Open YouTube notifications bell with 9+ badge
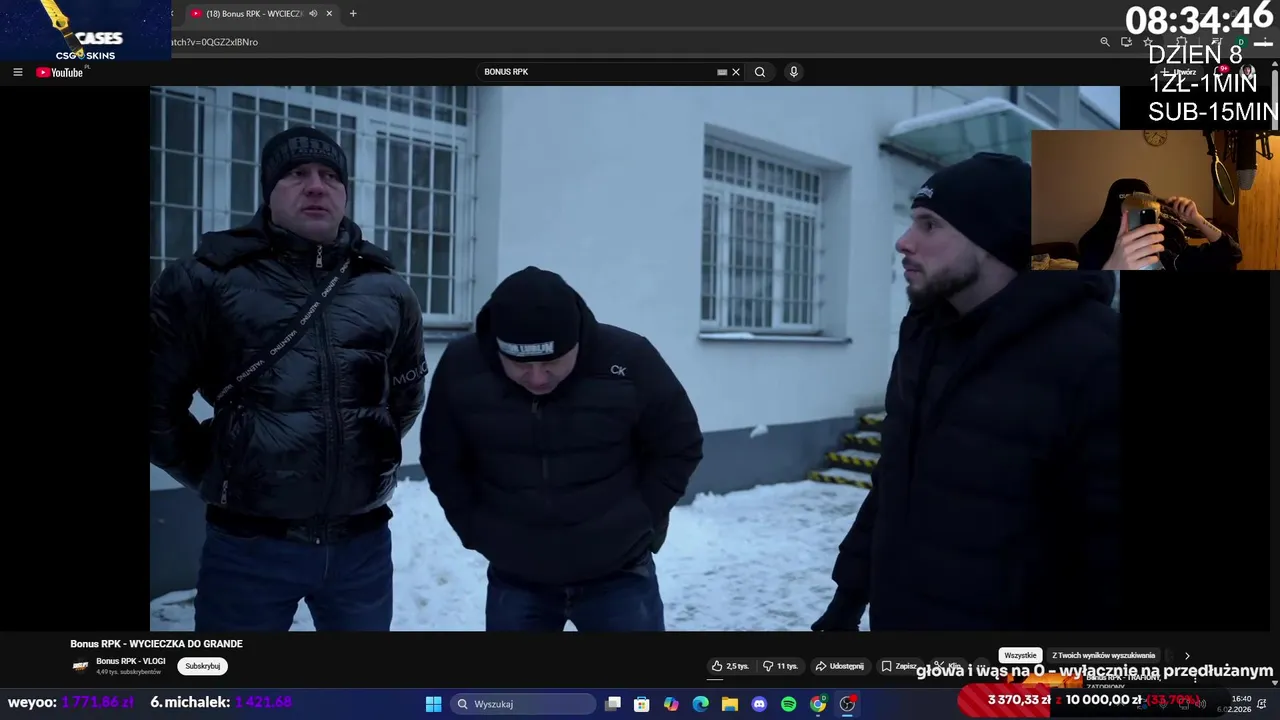Screen dimensions: 1280x720 point(1219,72)
